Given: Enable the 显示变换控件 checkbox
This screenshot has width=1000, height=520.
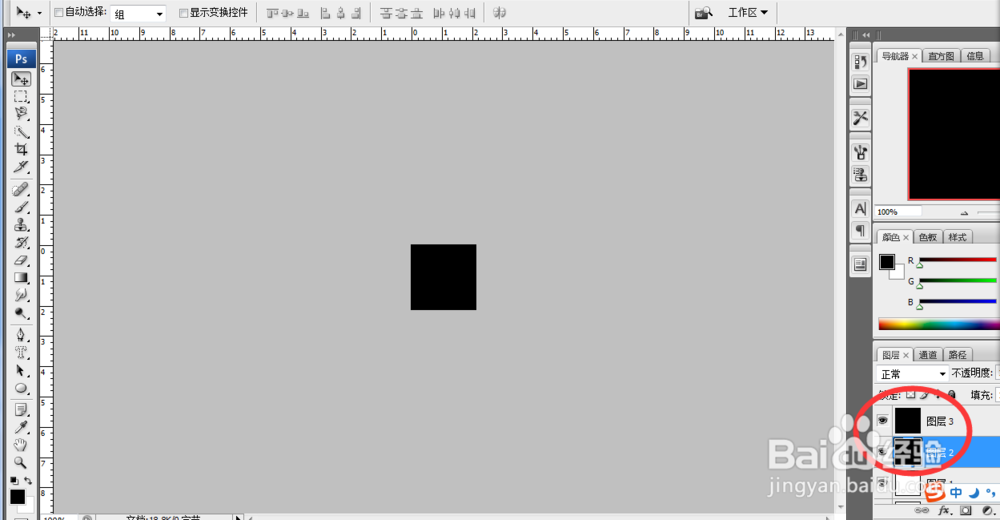Looking at the screenshot, I should (x=184, y=13).
